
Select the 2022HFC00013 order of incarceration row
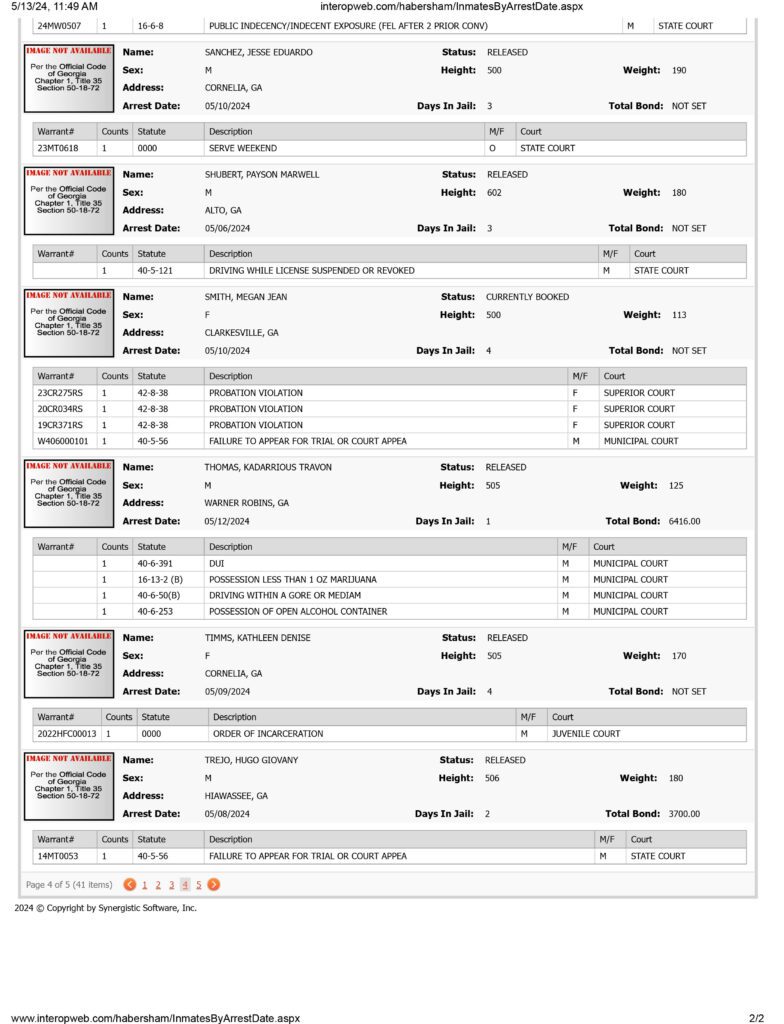(389, 733)
